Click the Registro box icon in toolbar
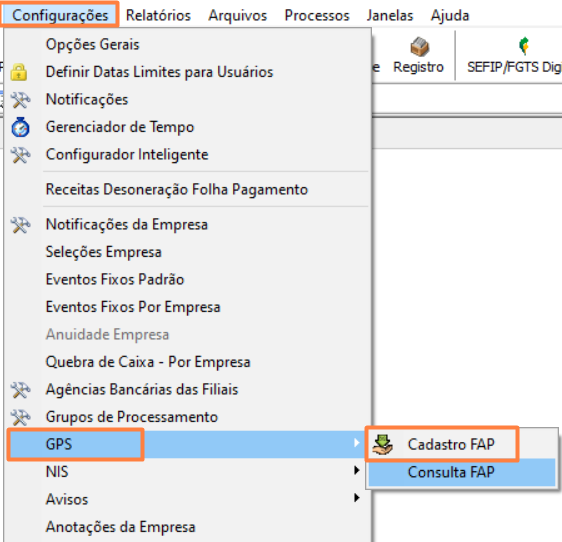 point(419,47)
